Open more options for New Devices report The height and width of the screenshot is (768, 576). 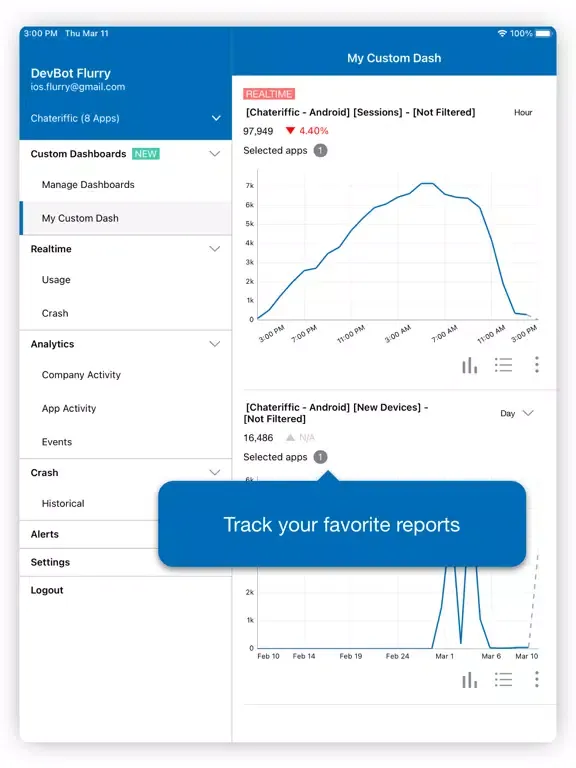[537, 679]
